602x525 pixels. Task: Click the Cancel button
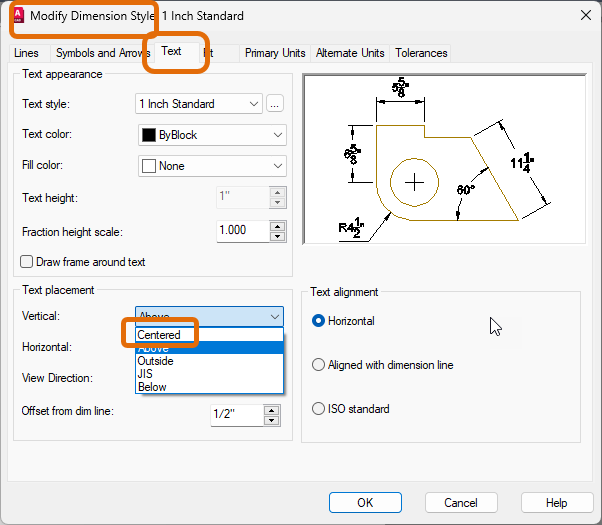[461, 503]
